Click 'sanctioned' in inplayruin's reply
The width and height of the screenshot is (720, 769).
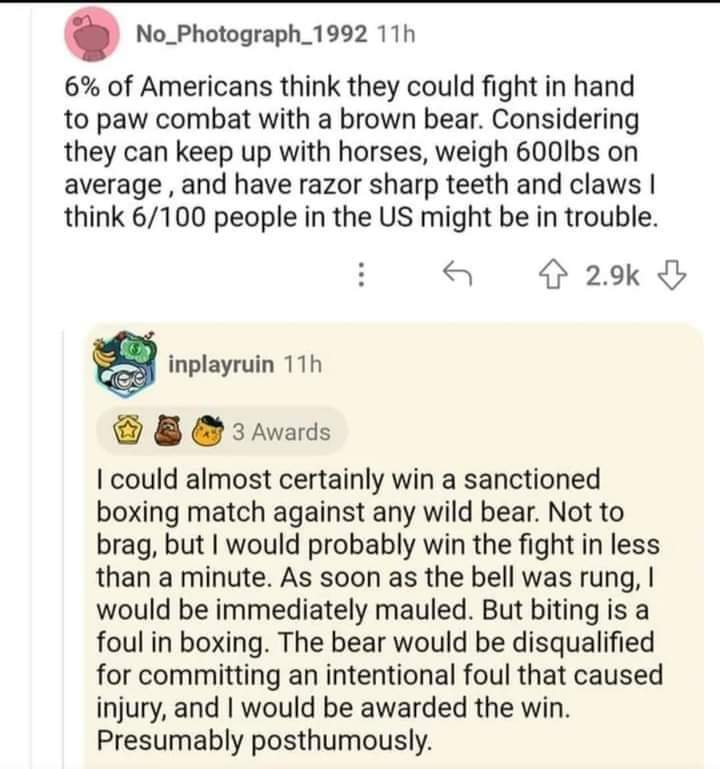pyautogui.click(x=511, y=480)
